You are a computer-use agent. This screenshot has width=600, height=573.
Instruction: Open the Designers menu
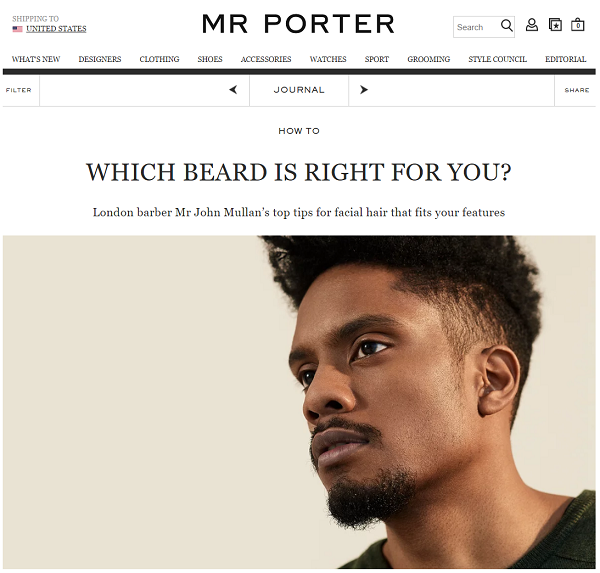[100, 59]
